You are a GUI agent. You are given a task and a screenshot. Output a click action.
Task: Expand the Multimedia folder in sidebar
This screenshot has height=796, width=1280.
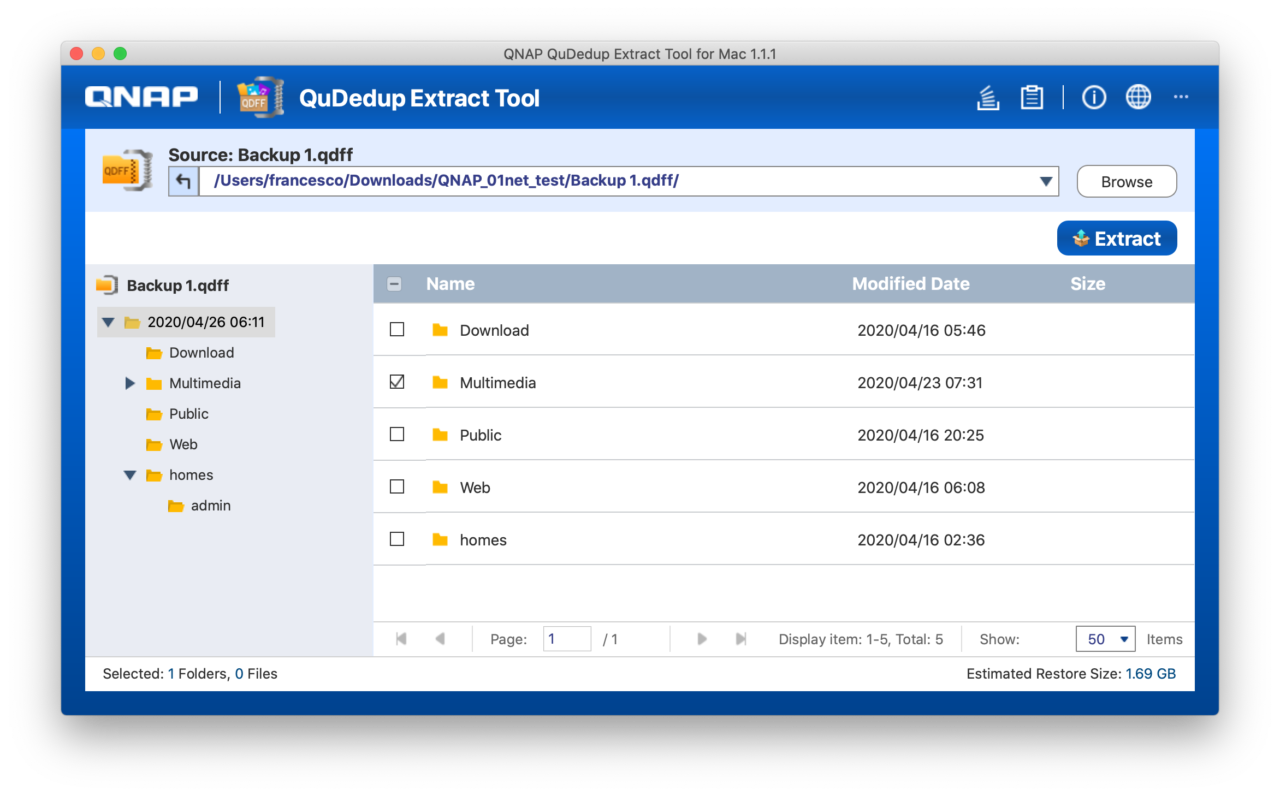coord(129,383)
